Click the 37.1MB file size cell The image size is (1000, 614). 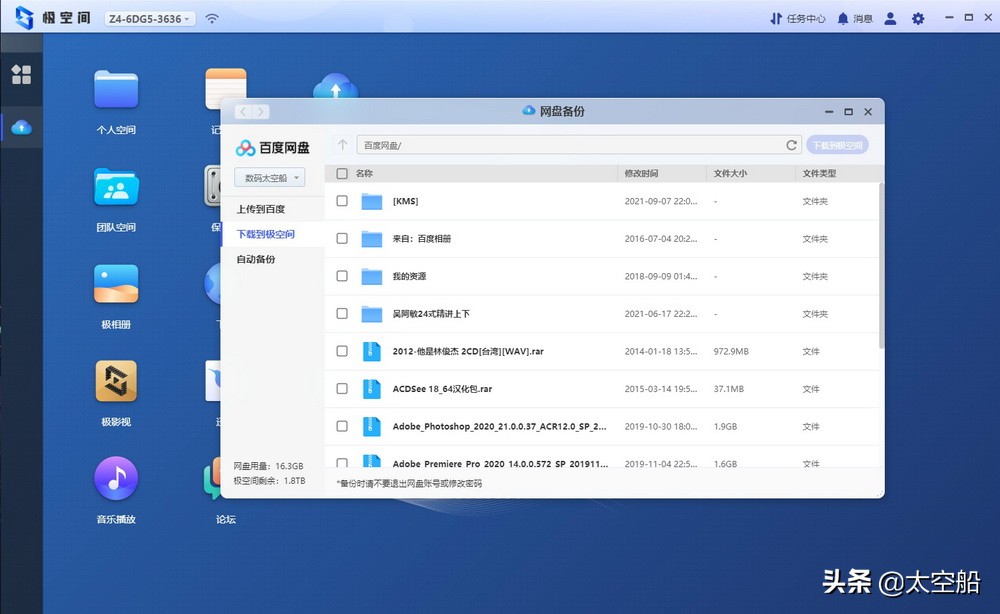[728, 389]
